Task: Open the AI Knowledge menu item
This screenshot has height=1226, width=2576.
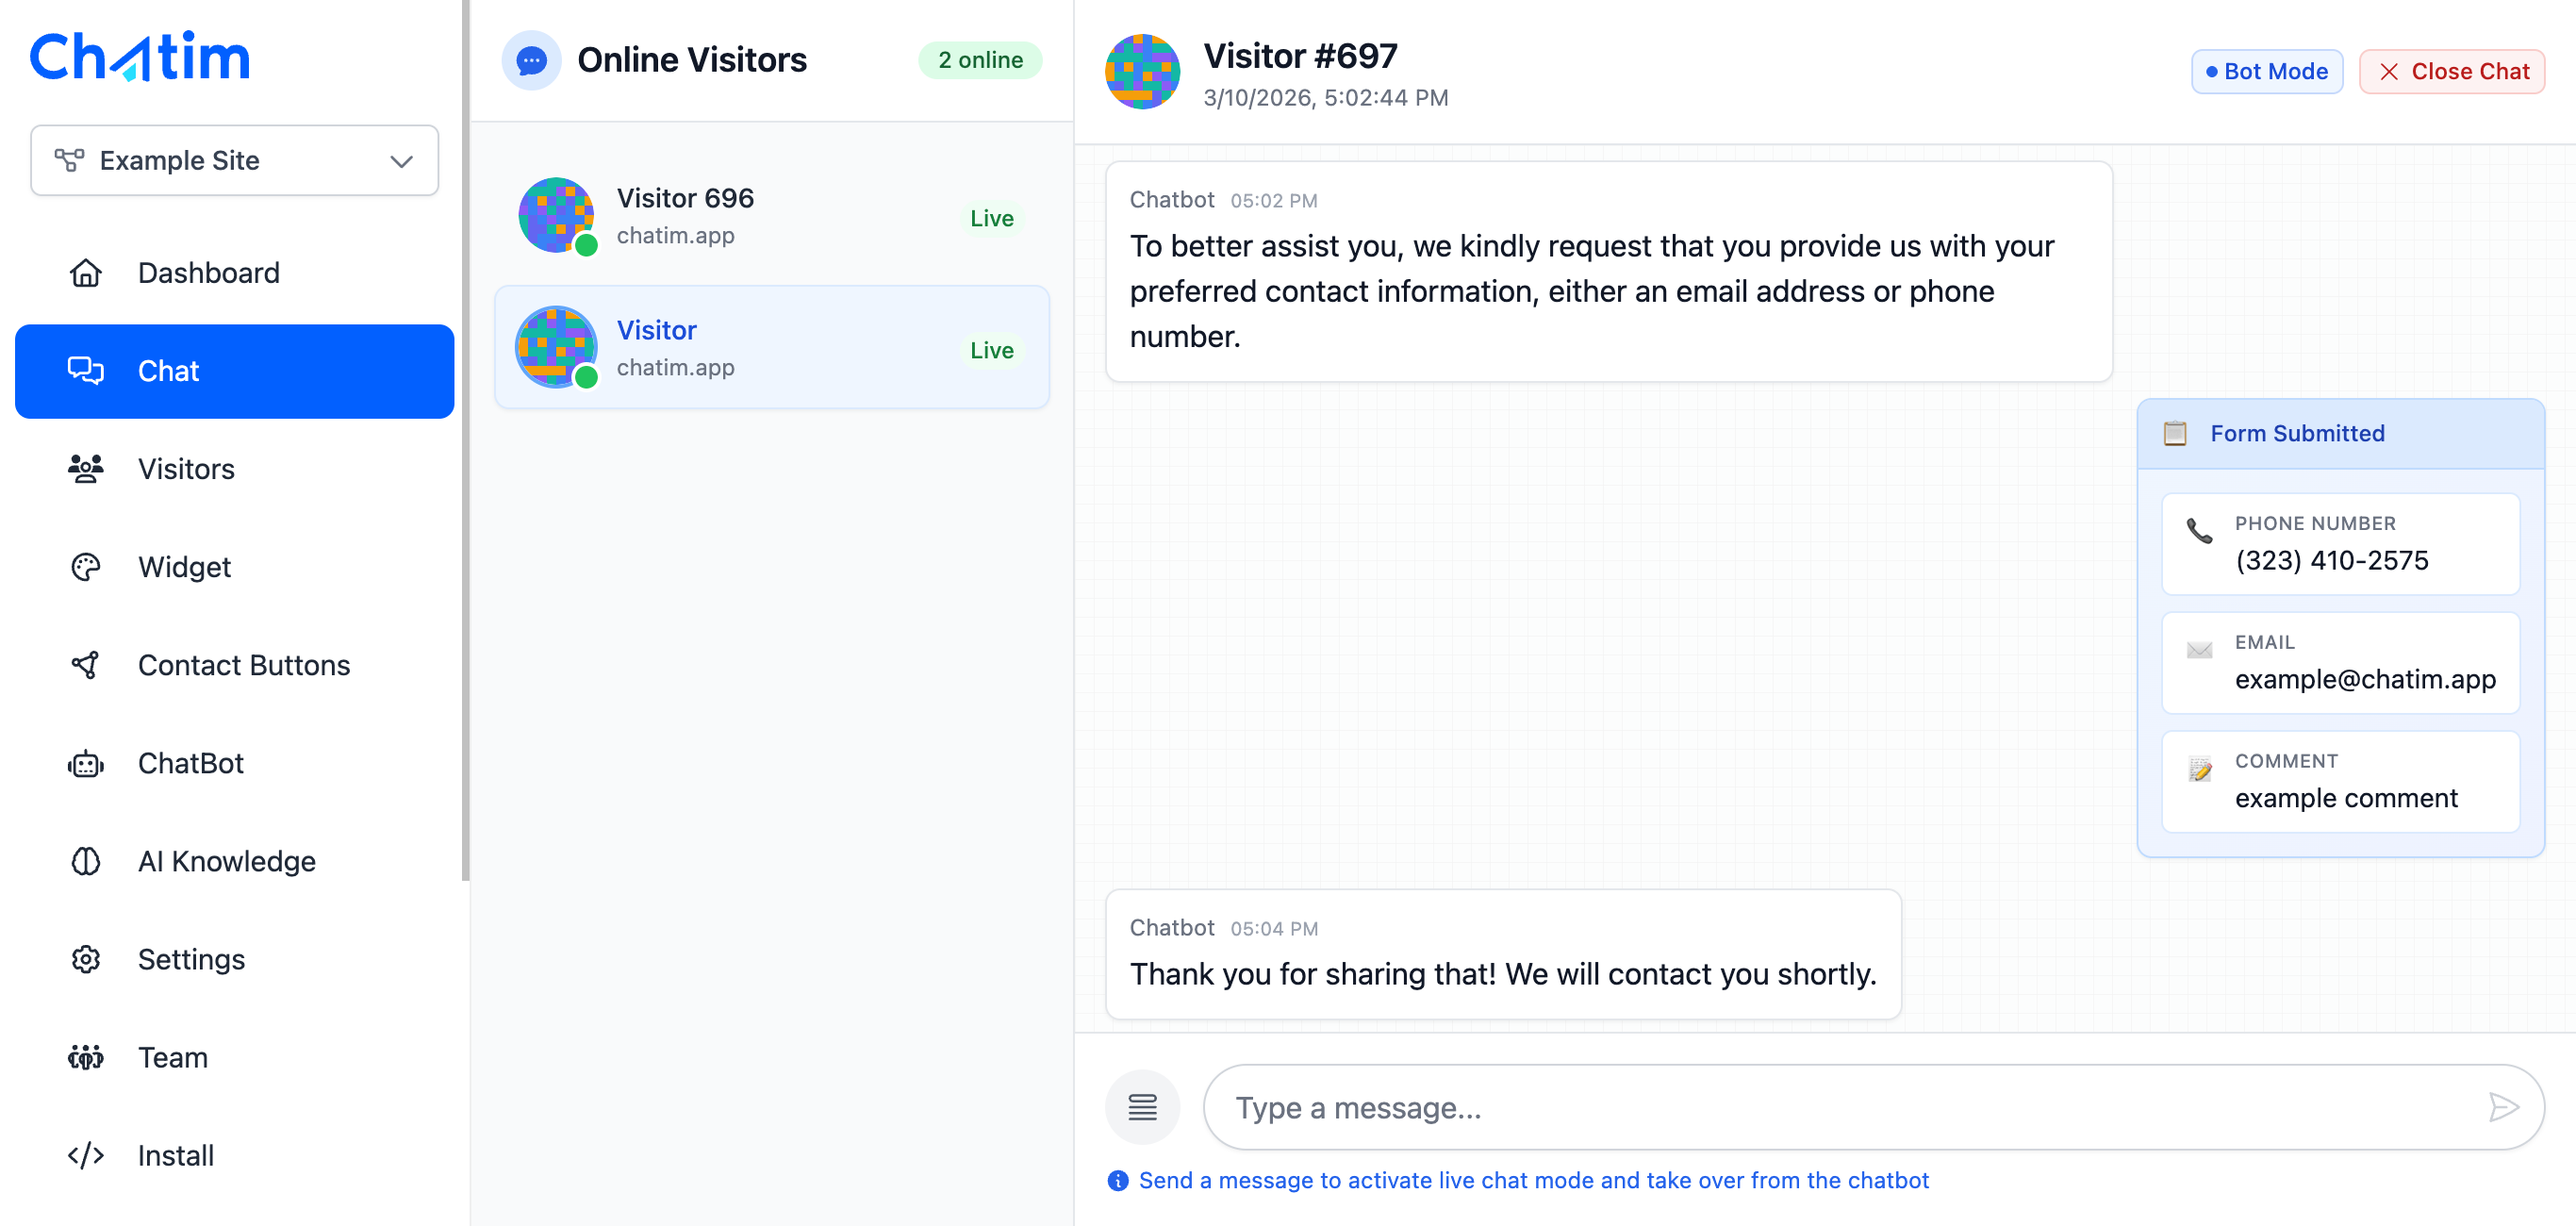Action: click(x=226, y=861)
